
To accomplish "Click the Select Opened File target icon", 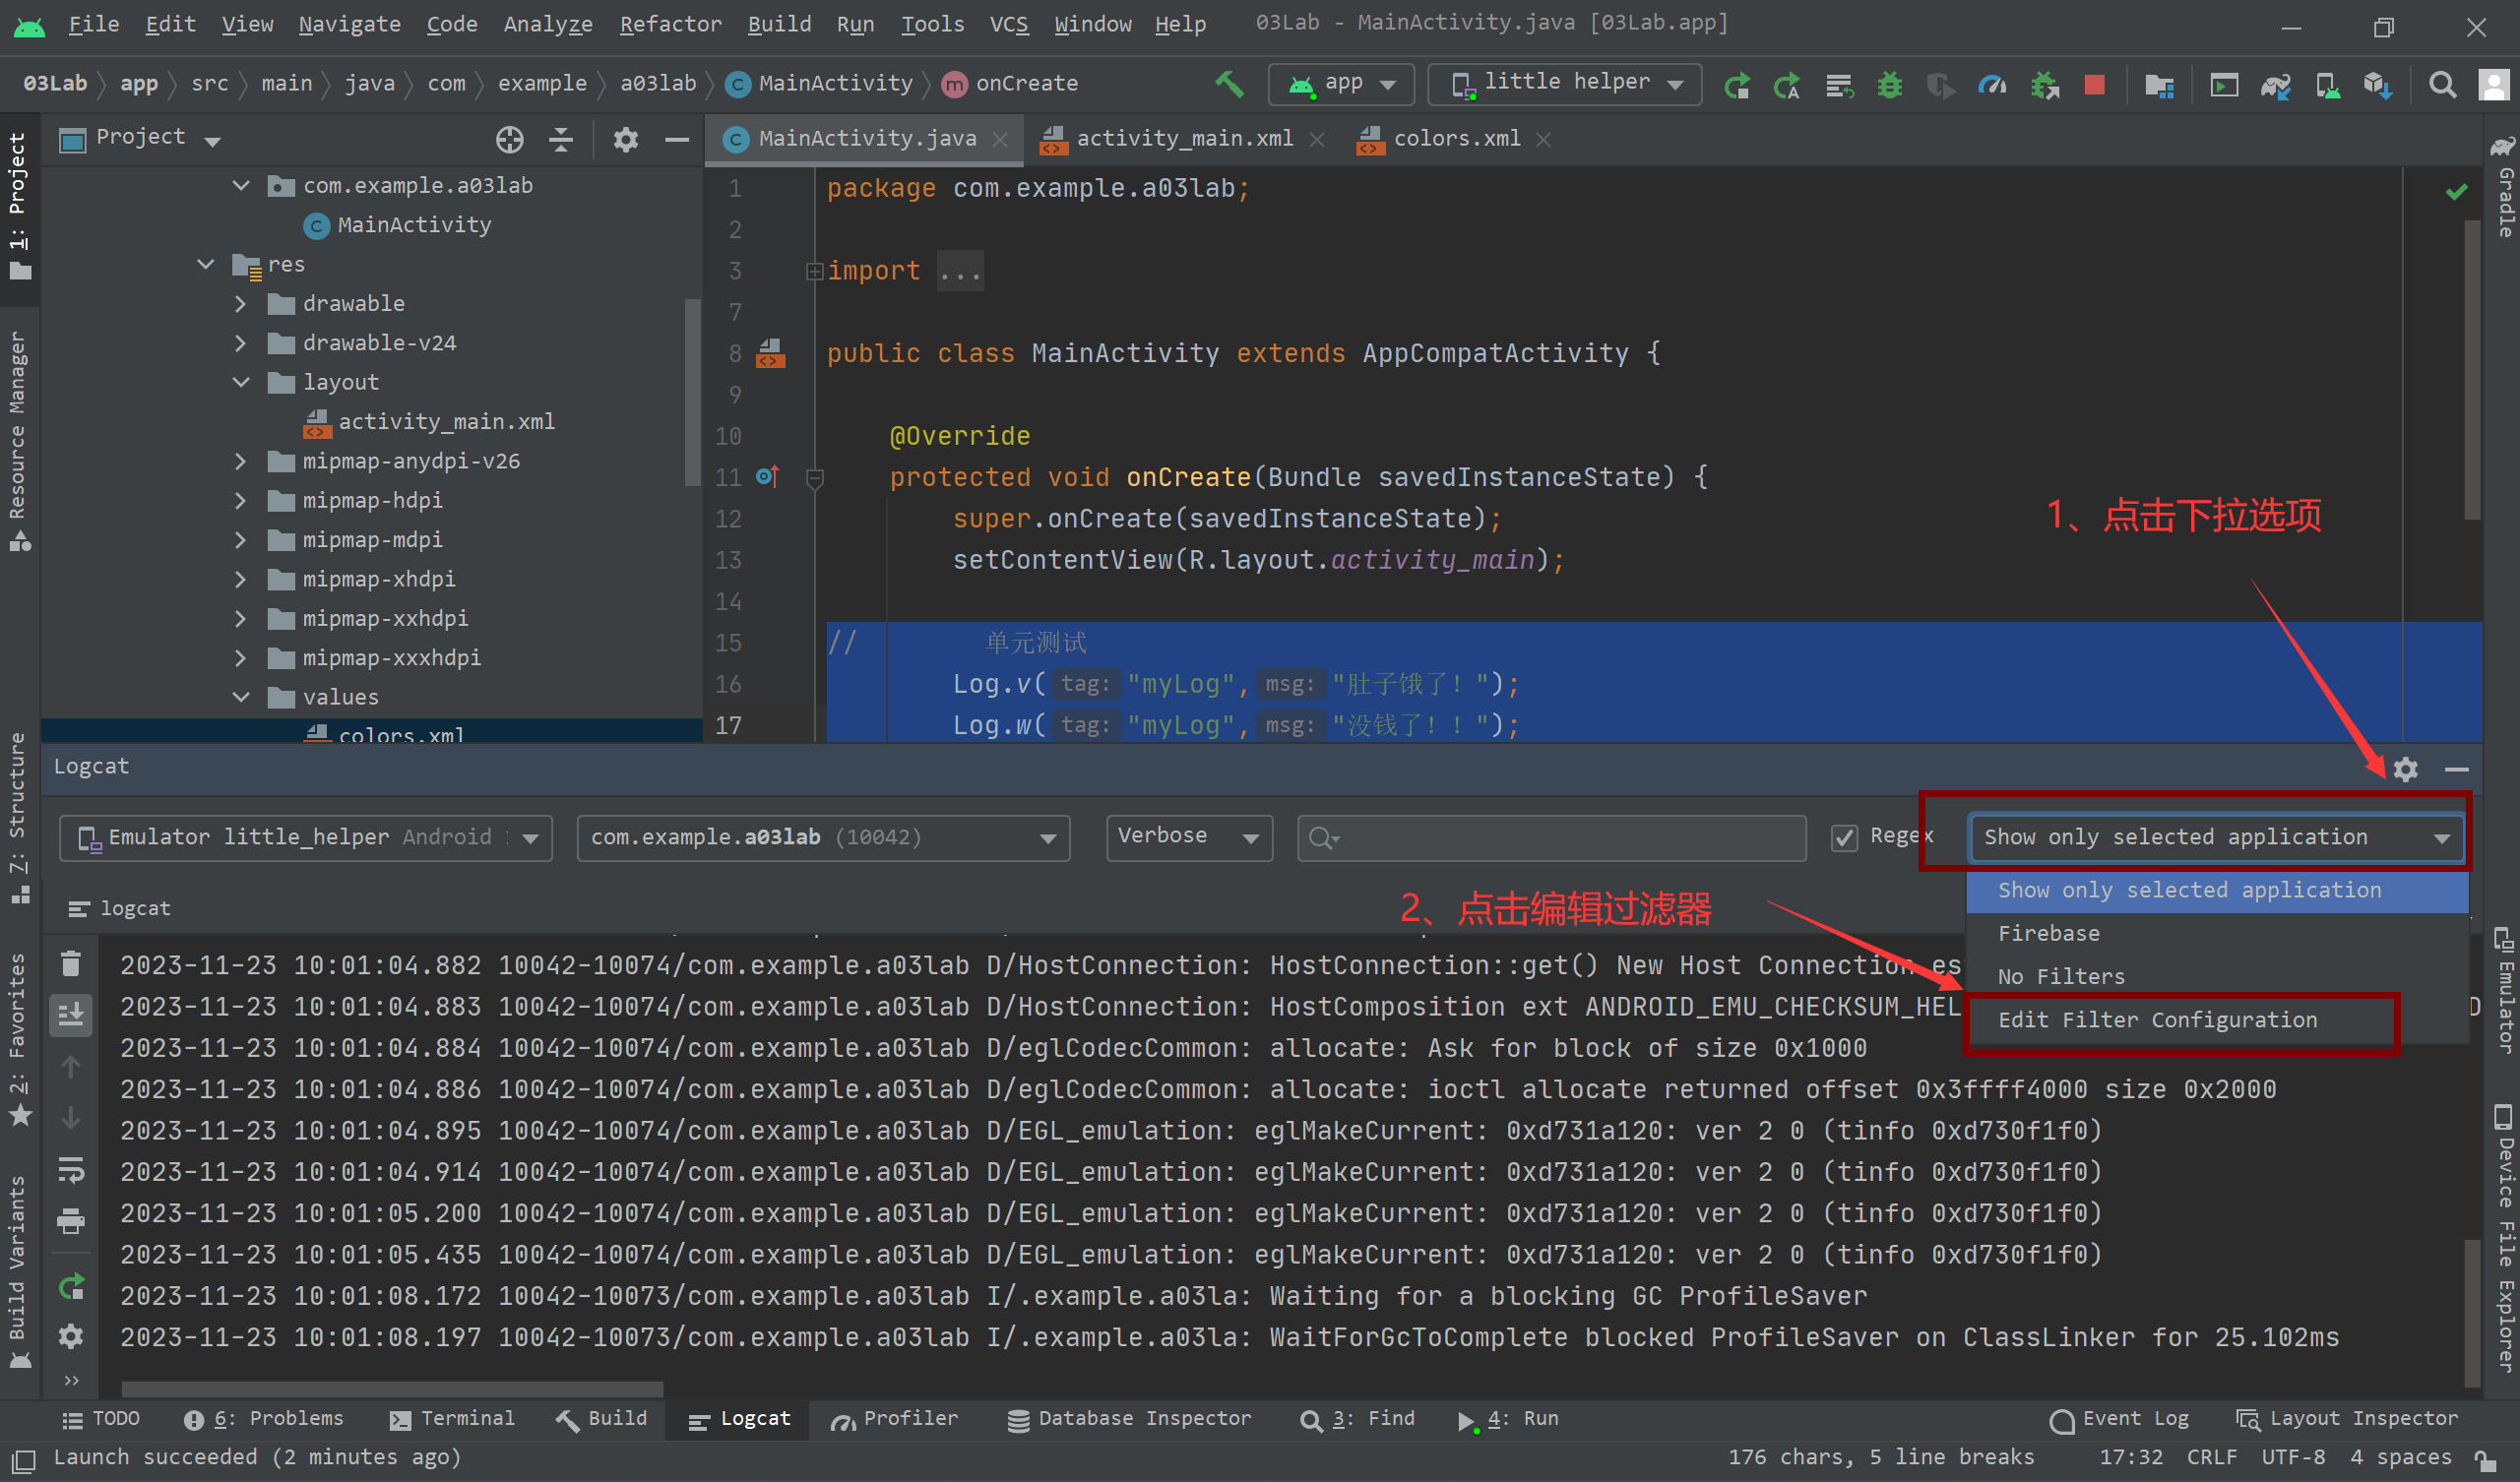I will pyautogui.click(x=510, y=140).
